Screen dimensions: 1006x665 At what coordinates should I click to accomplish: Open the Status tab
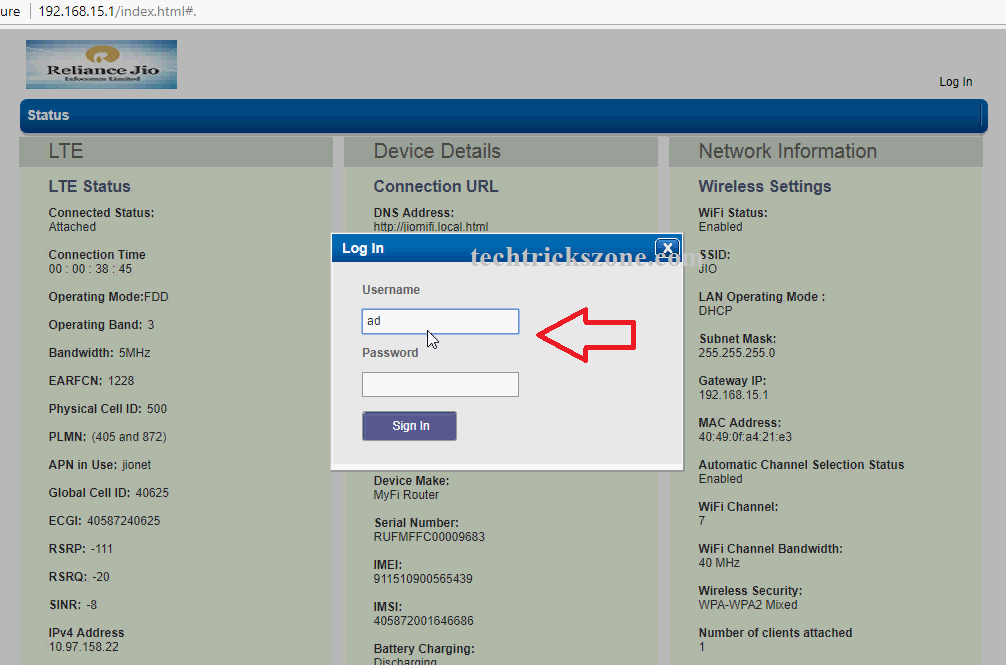point(48,116)
